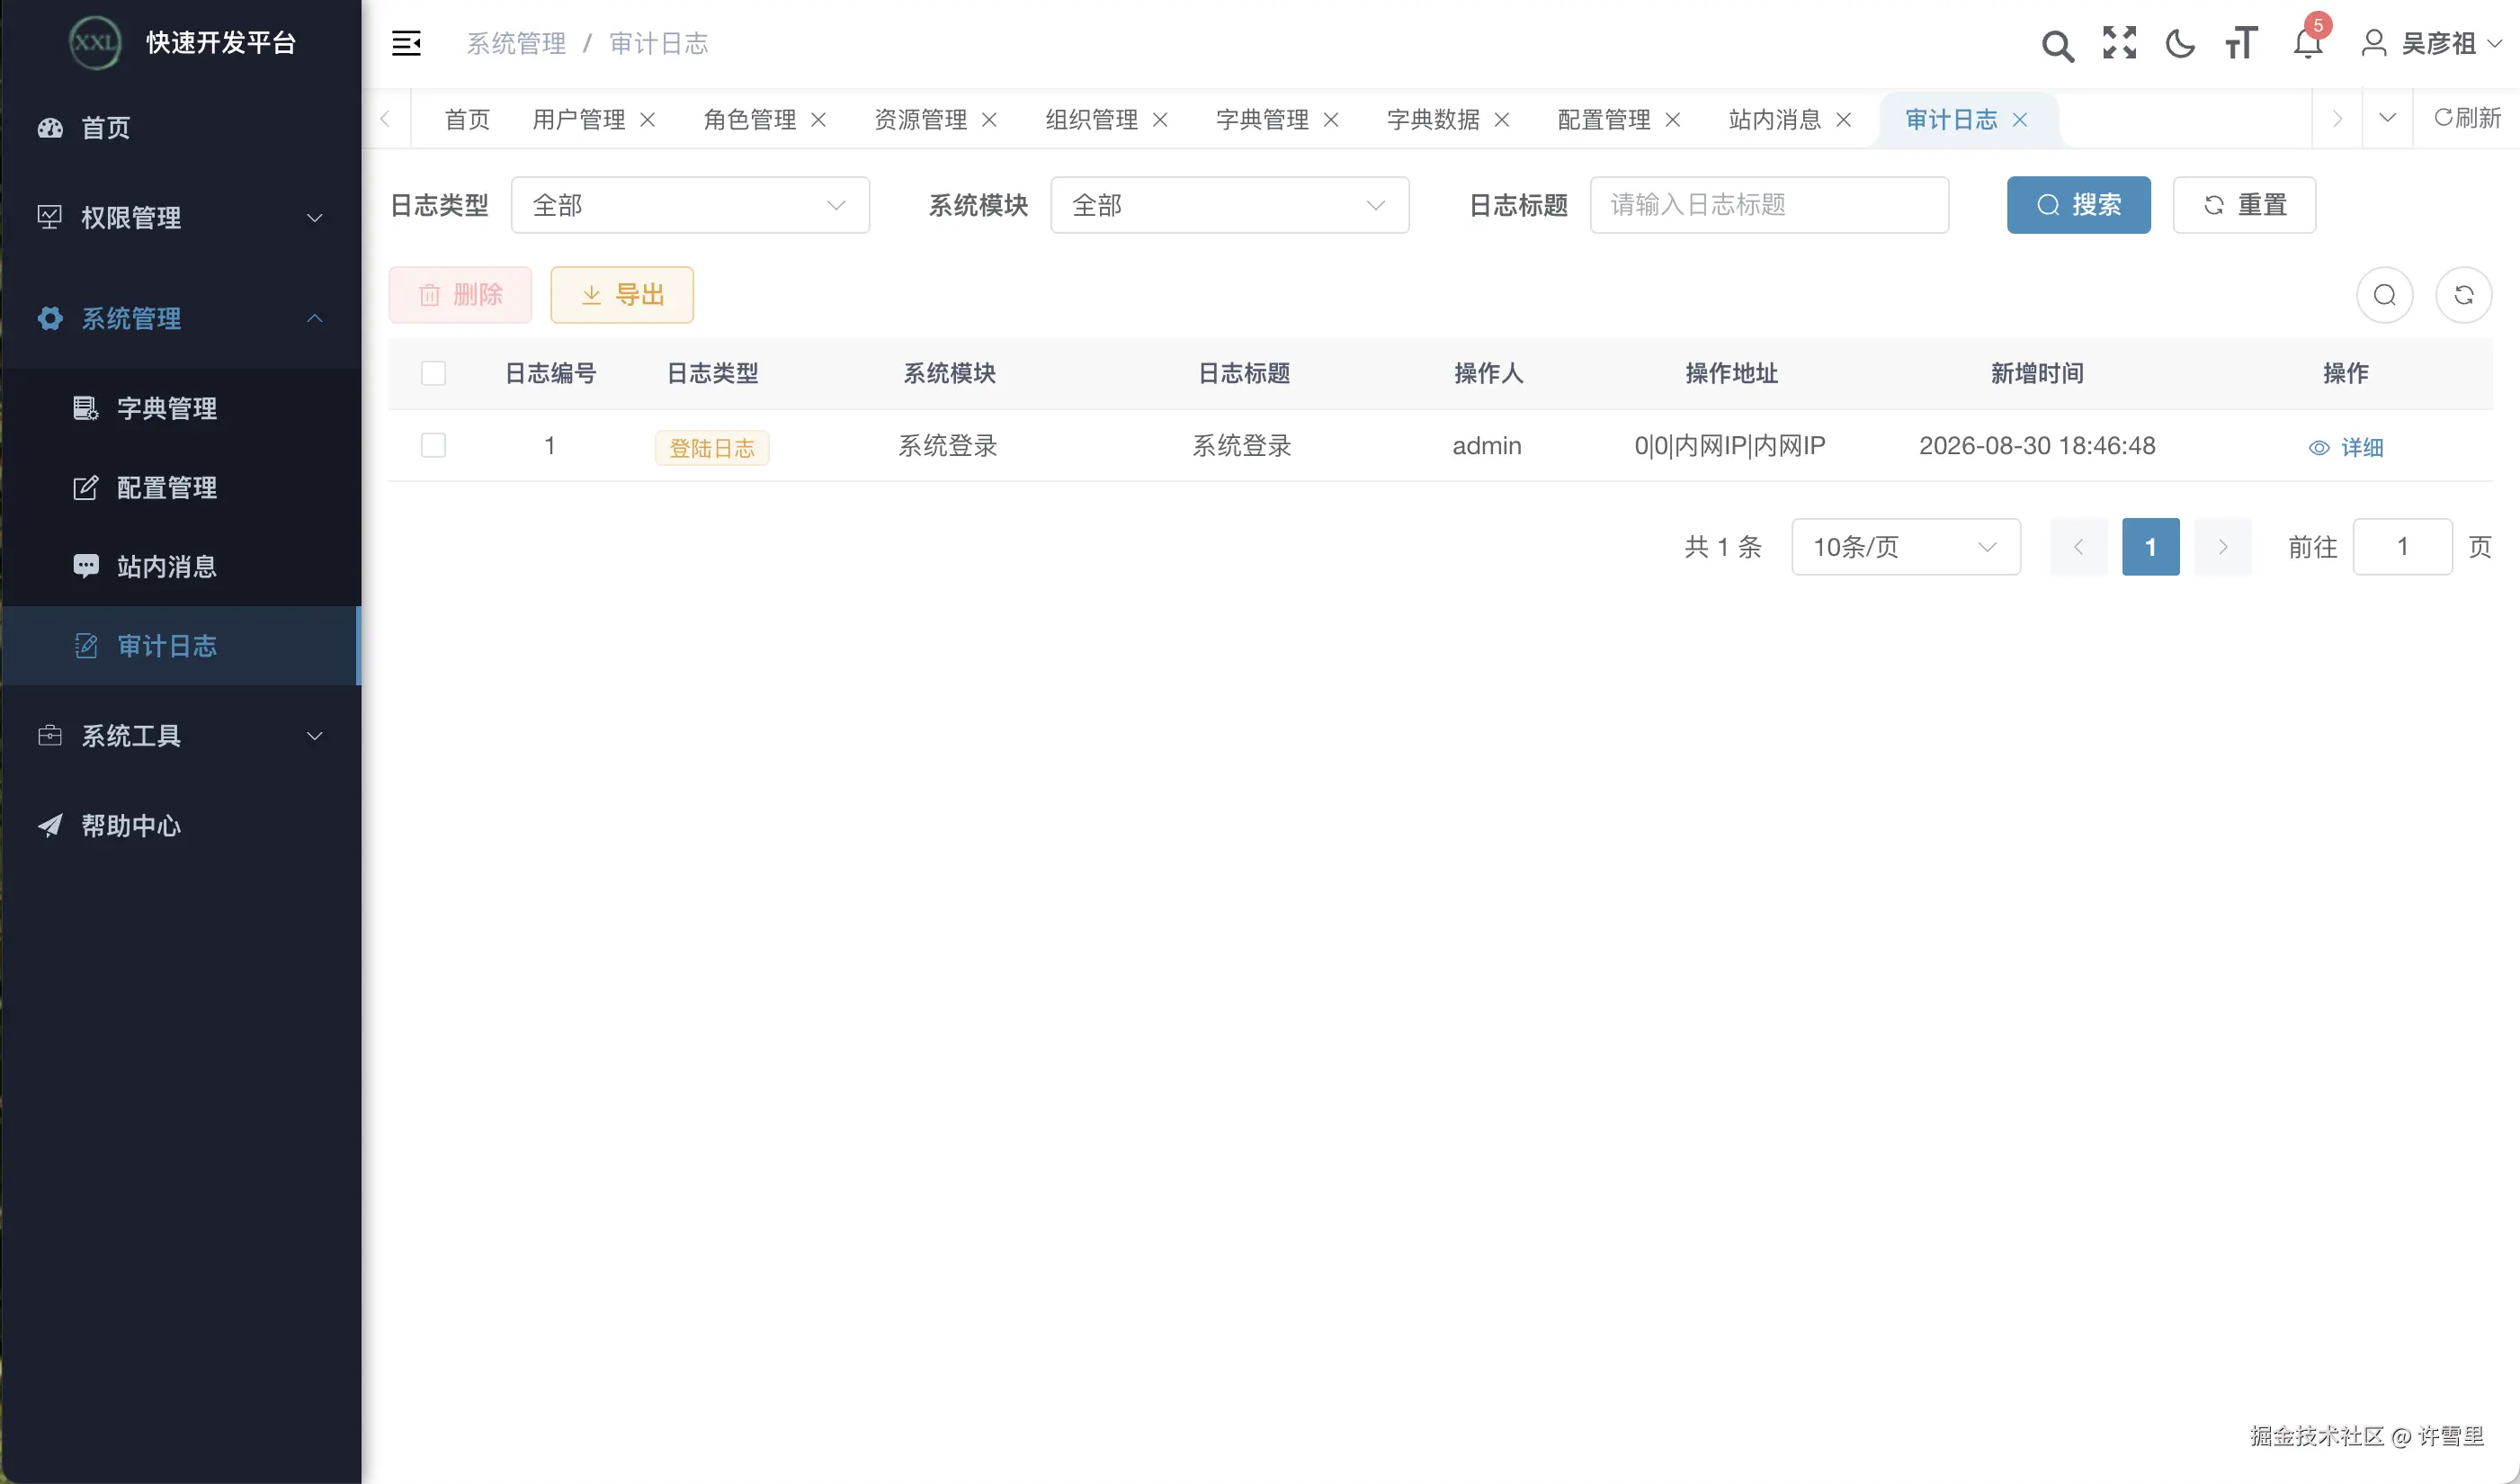Open the tab options dropdown arrow
Viewport: 2520px width, 1484px height.
(2388, 119)
